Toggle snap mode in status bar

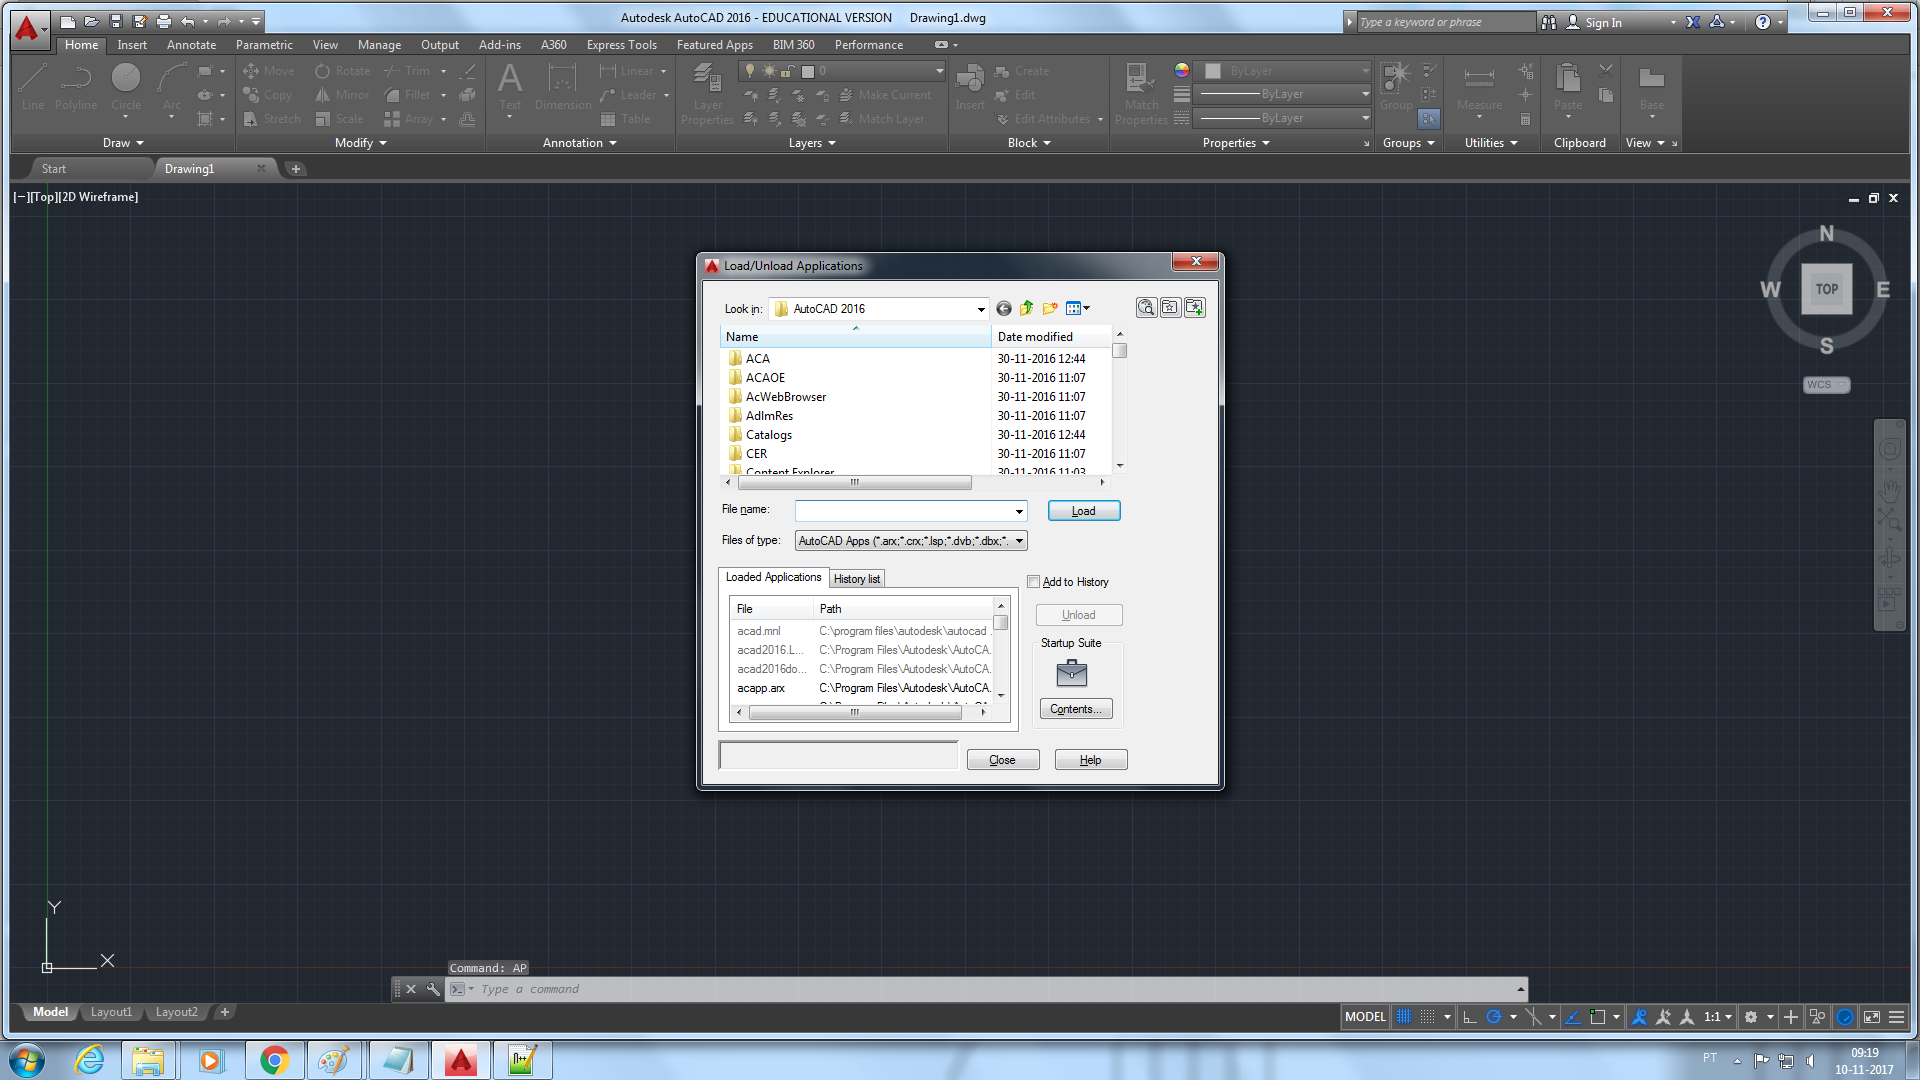pyautogui.click(x=1428, y=1017)
